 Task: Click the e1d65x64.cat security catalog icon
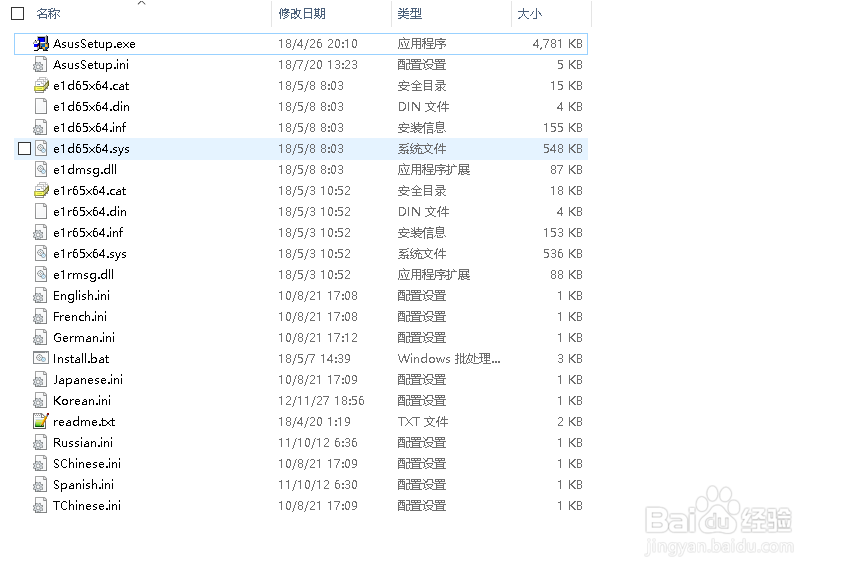tap(41, 86)
